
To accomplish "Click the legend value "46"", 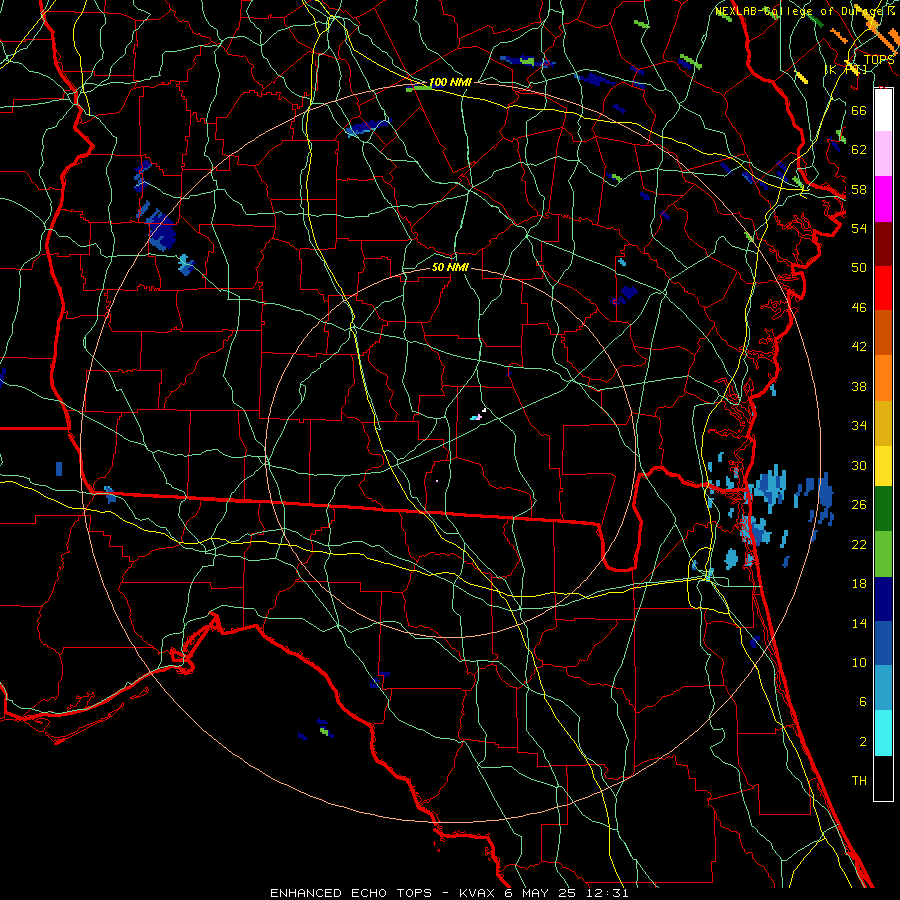I will (859, 308).
